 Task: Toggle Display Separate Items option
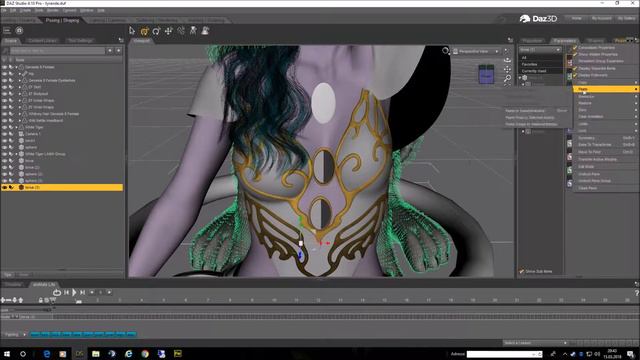point(597,68)
